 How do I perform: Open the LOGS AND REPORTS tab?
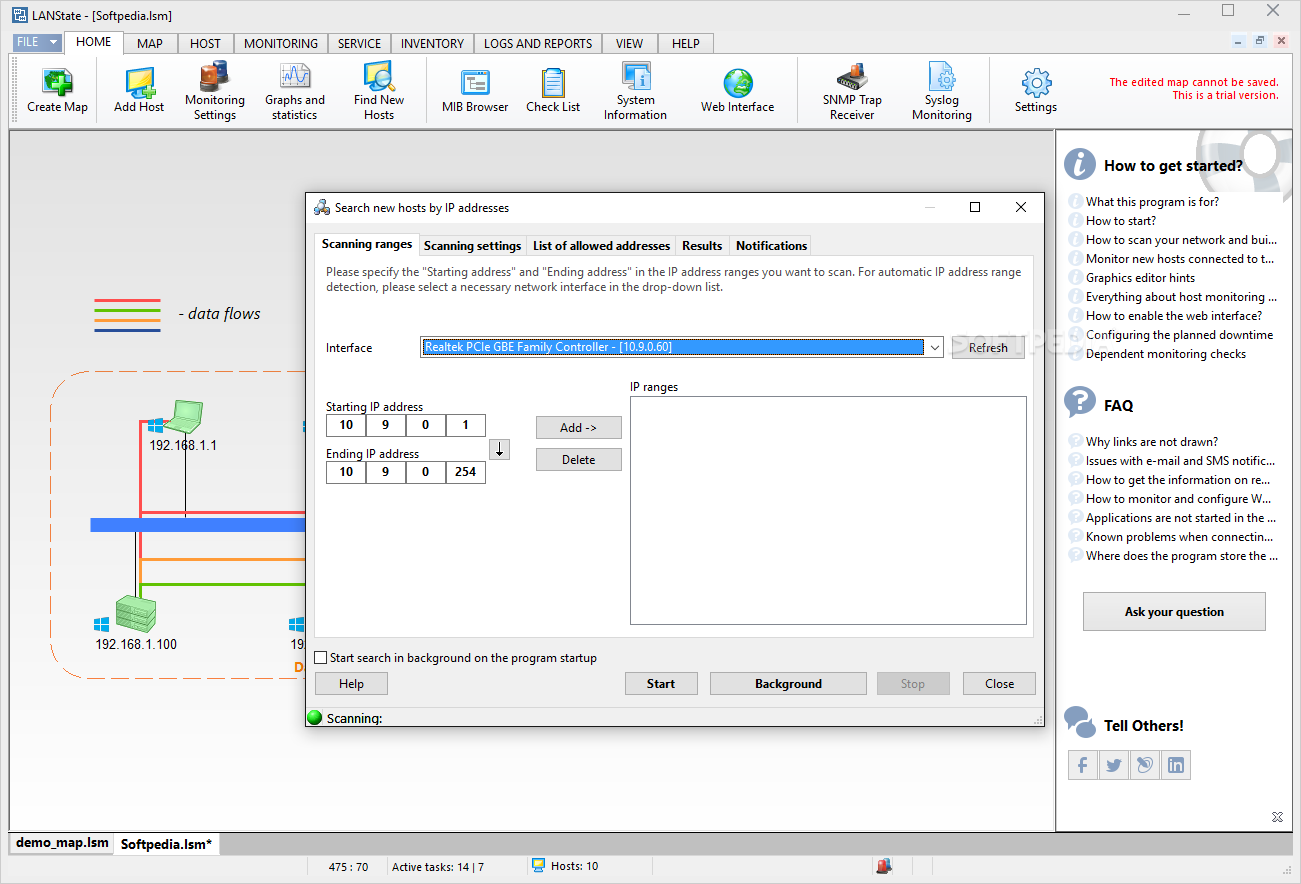538,43
